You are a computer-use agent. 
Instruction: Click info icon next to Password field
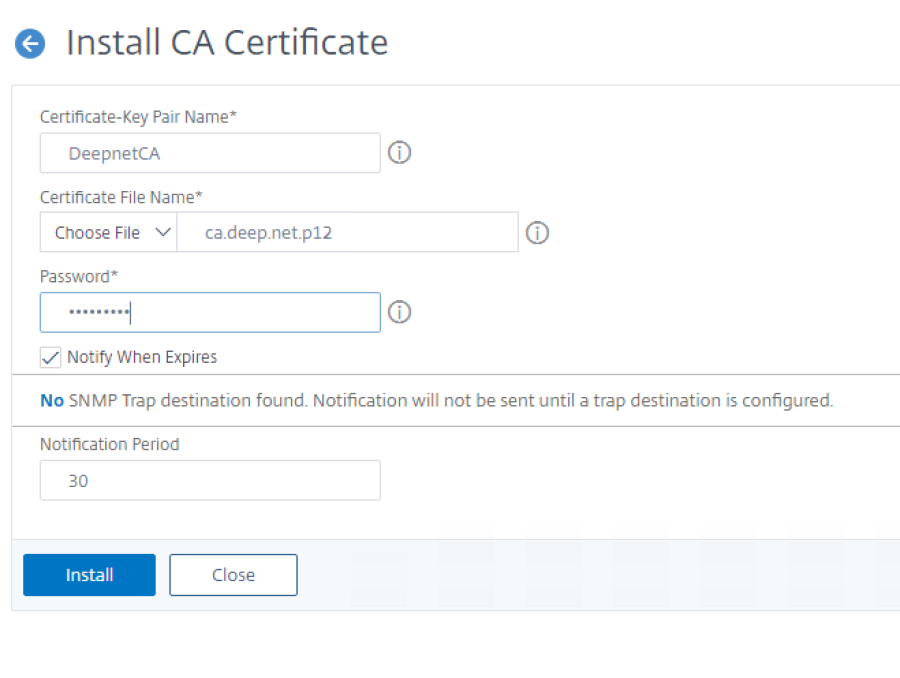(400, 312)
